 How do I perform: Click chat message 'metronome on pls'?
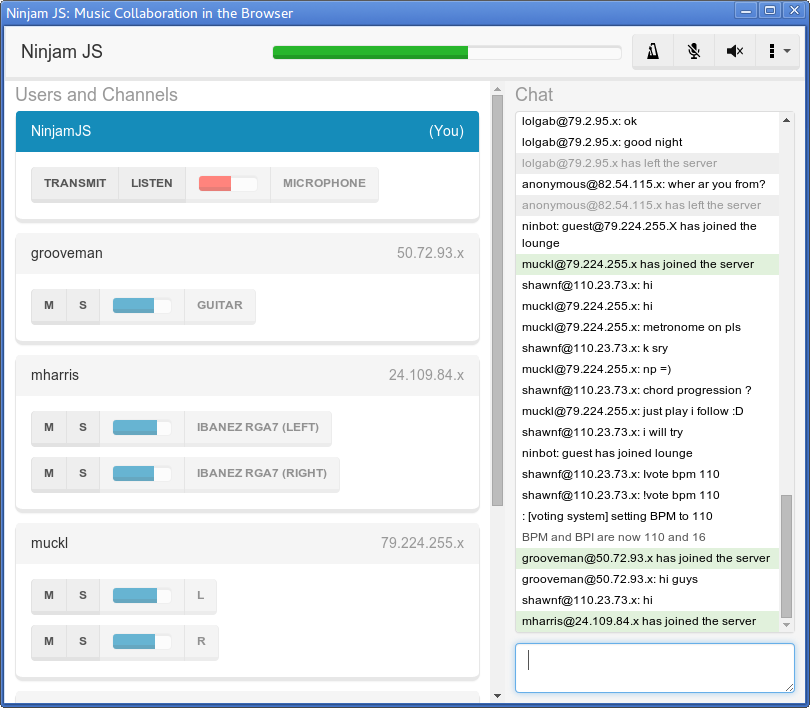647,327
